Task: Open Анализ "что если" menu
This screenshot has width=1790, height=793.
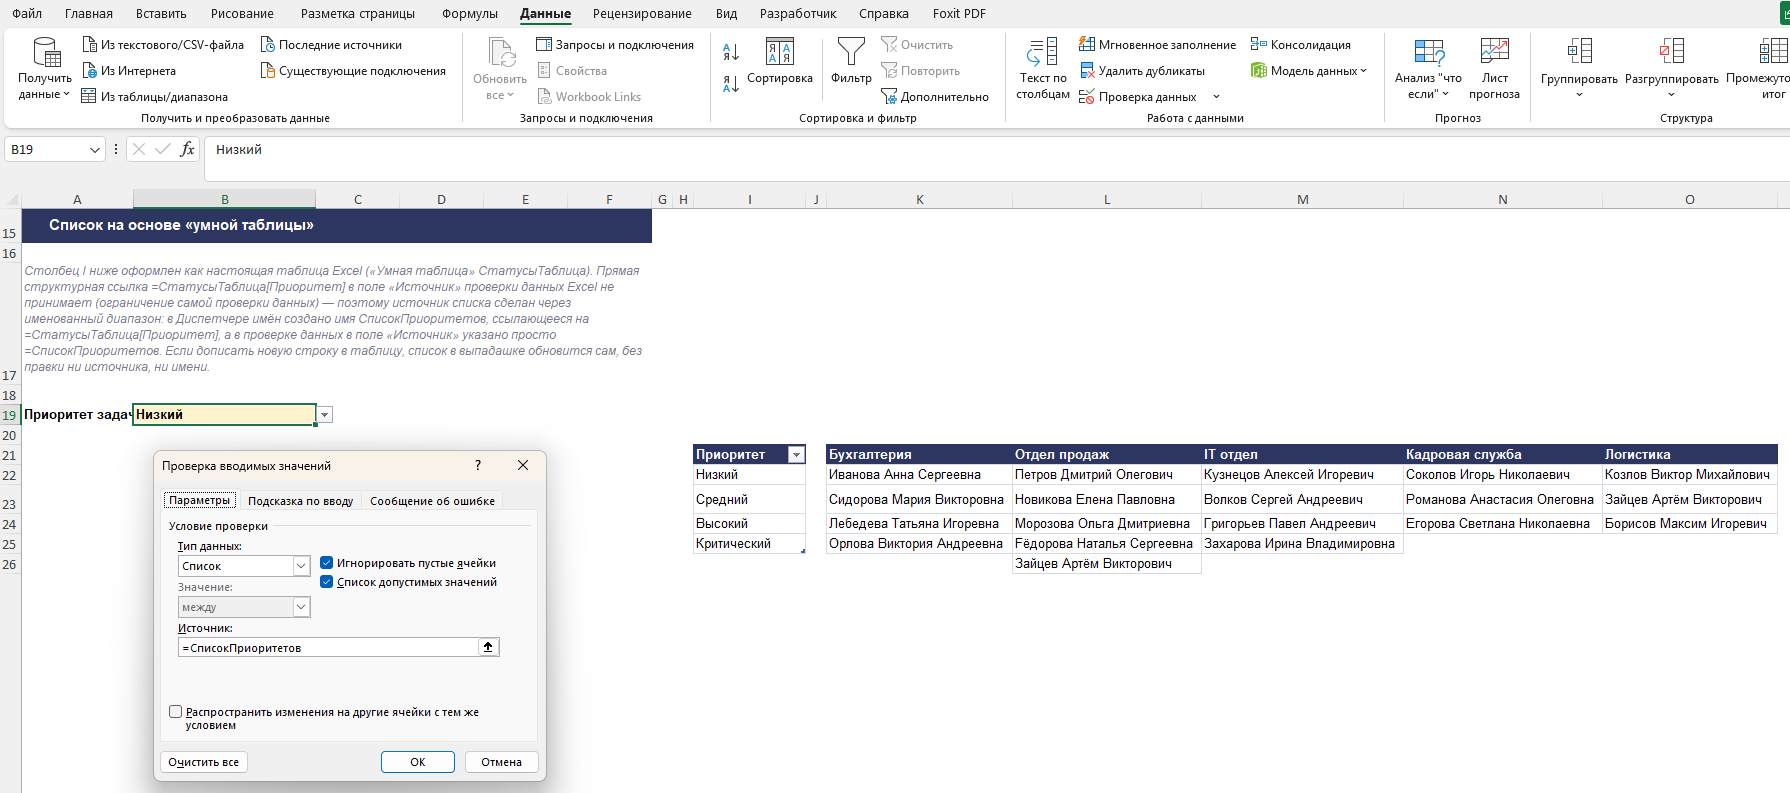Action: 1428,68
